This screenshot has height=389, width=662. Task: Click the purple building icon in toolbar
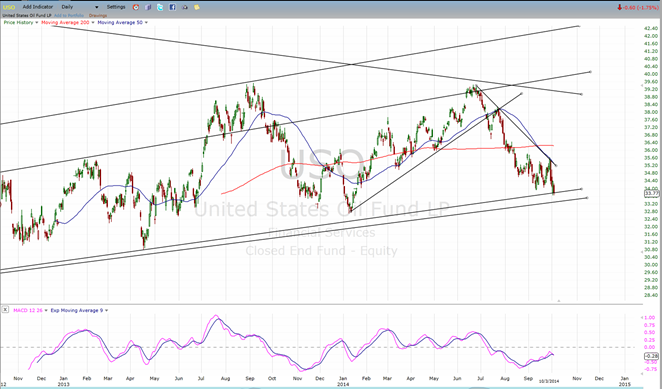(148, 7)
